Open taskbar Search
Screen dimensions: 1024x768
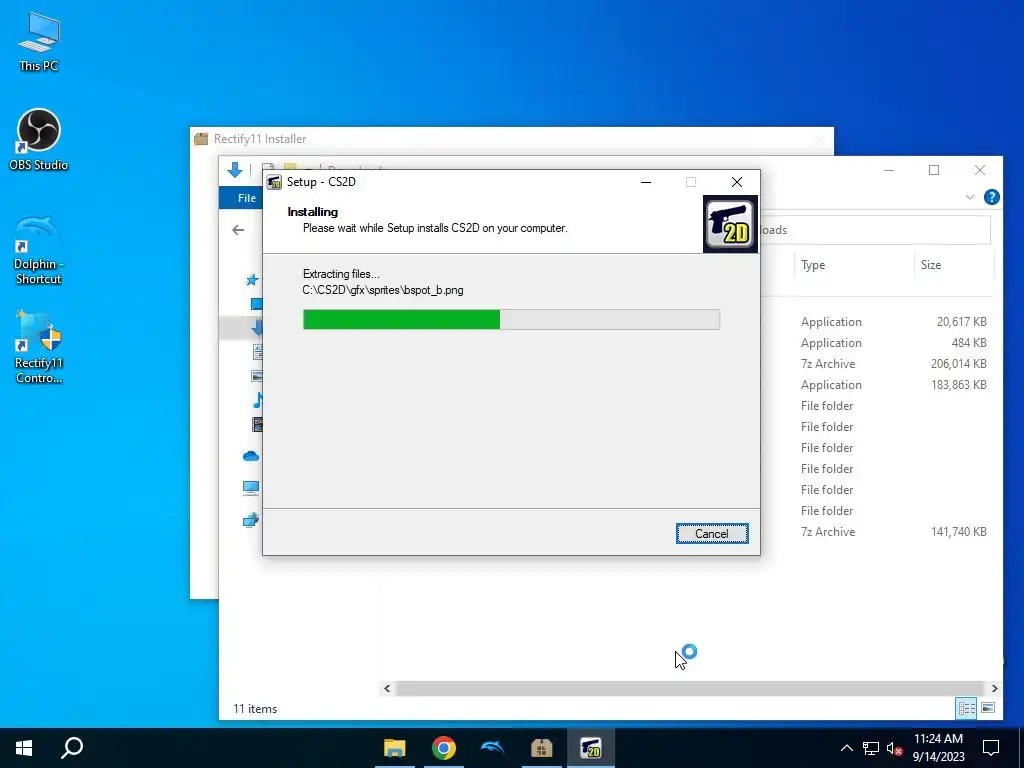[x=72, y=748]
